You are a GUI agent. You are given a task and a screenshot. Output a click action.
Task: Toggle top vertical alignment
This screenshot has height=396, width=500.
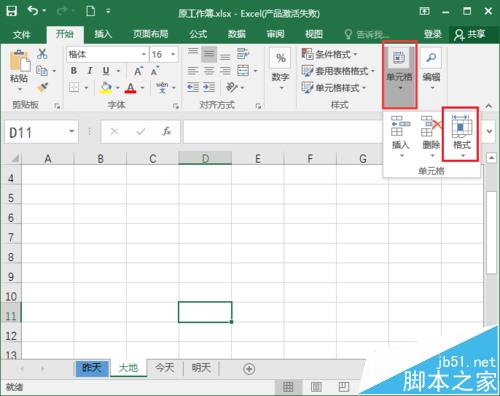coord(193,53)
